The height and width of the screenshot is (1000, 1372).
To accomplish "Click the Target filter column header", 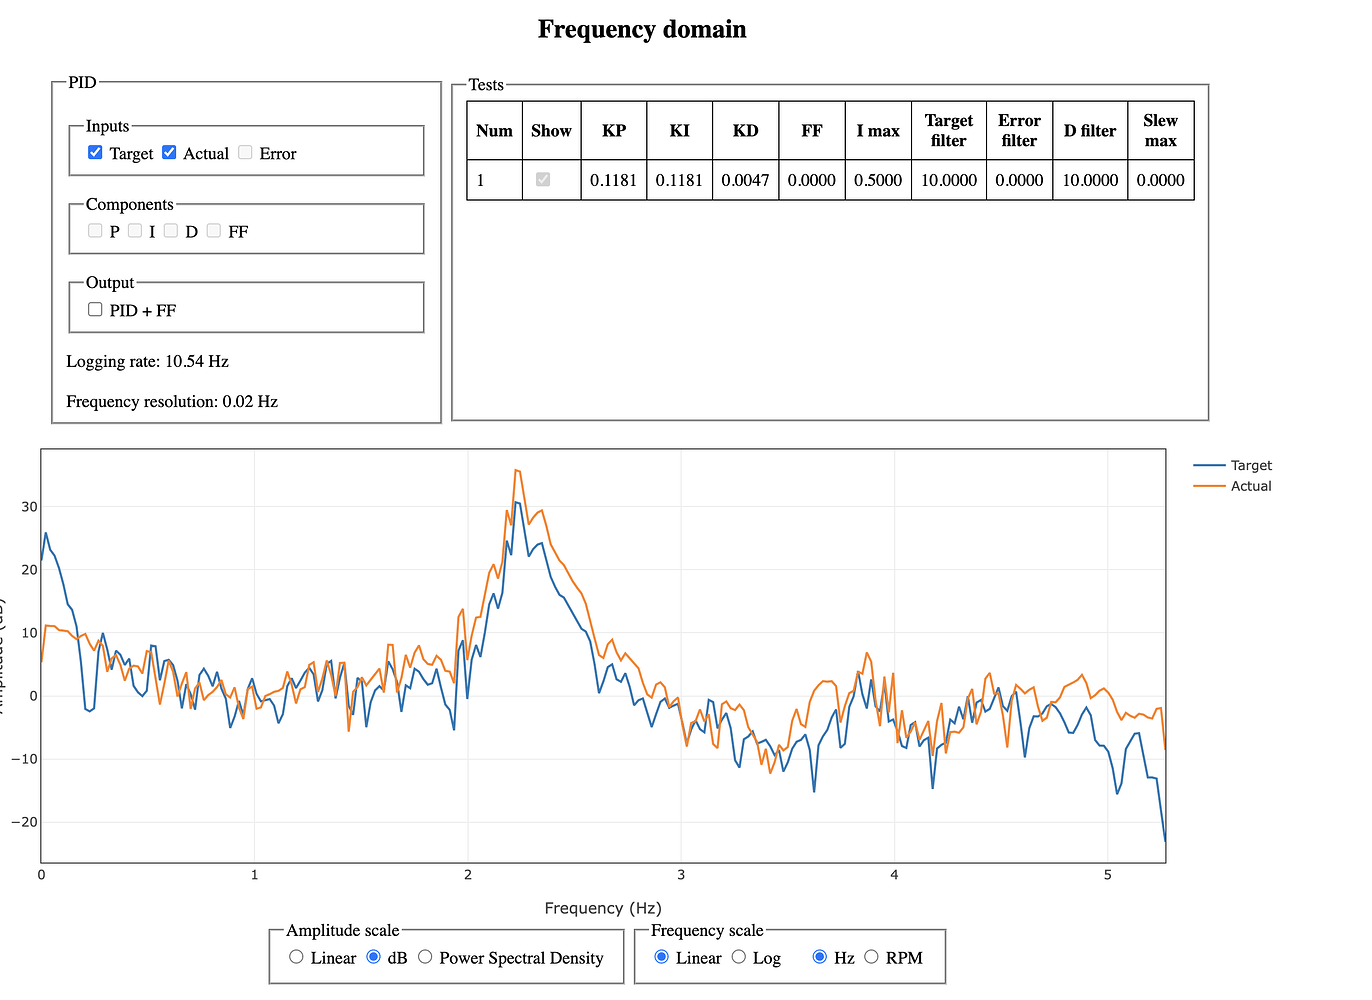I will 948,130.
